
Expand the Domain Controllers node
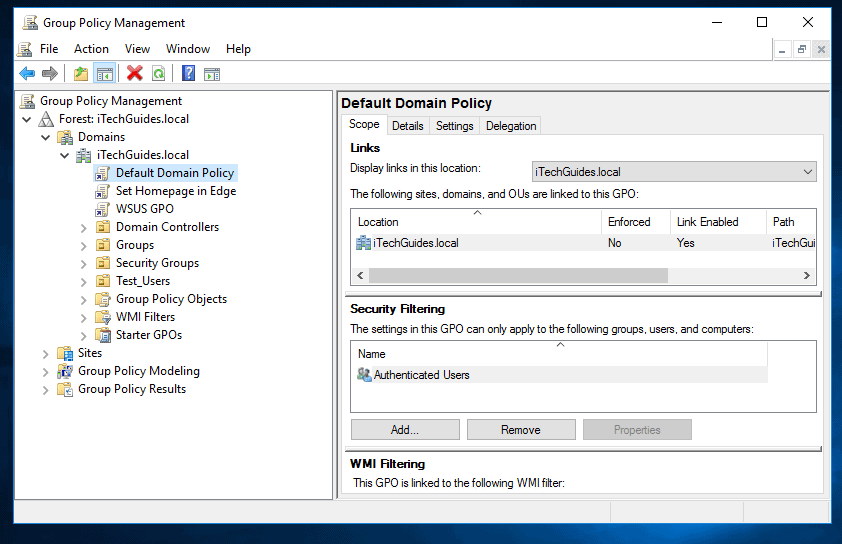click(84, 227)
